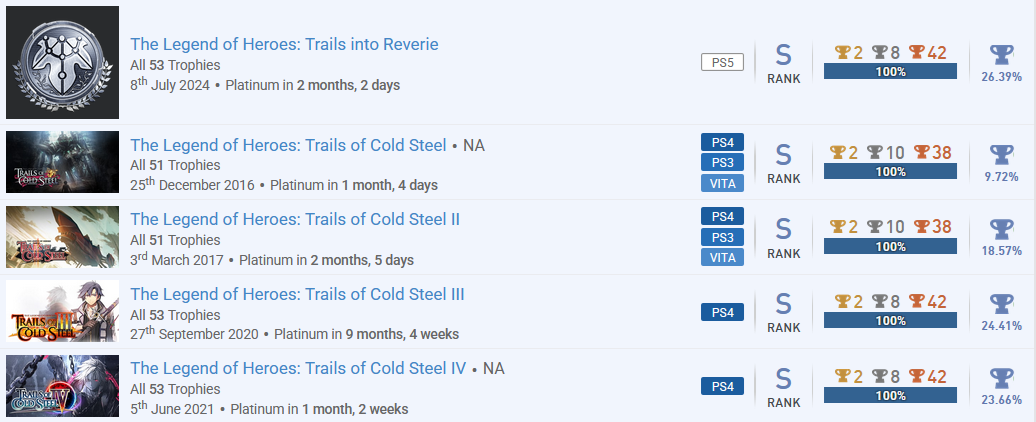1036x422 pixels.
Task: Click silver trophy icon in Cold Steel III row
Action: click(x=879, y=301)
